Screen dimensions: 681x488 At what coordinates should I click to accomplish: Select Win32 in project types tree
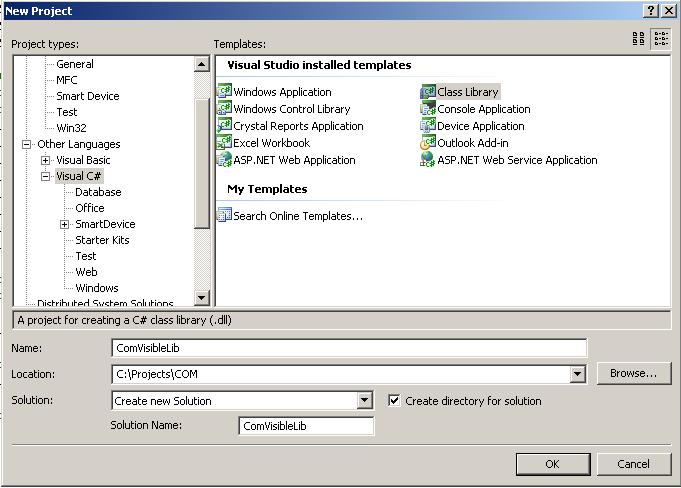coord(71,128)
